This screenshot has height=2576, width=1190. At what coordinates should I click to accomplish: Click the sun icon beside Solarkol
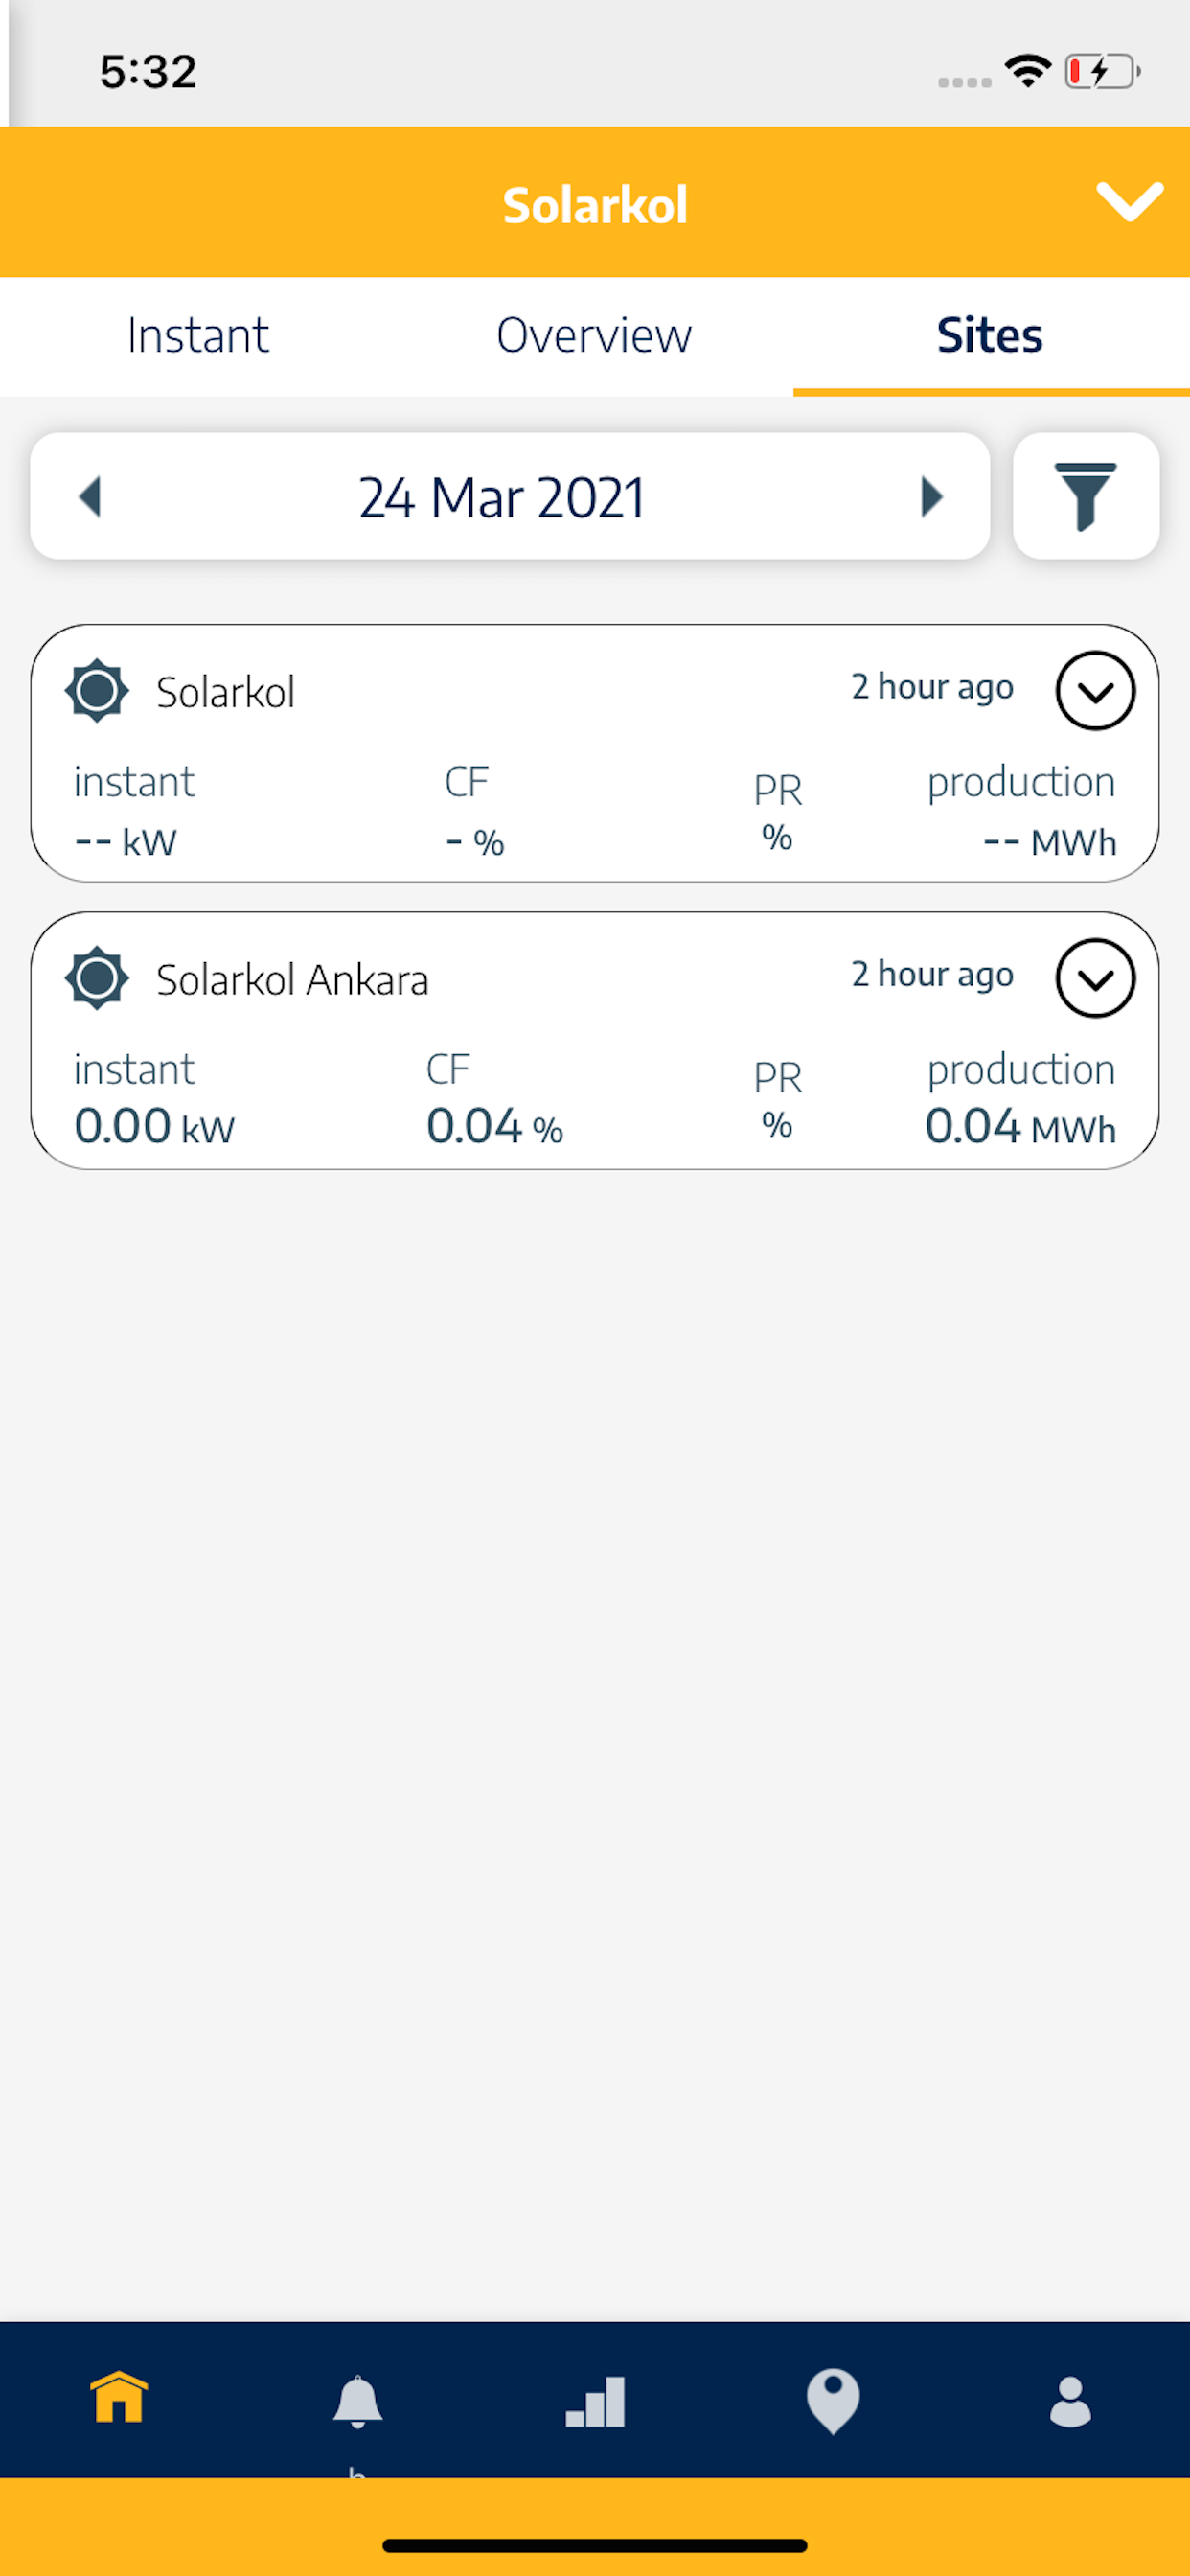point(97,691)
